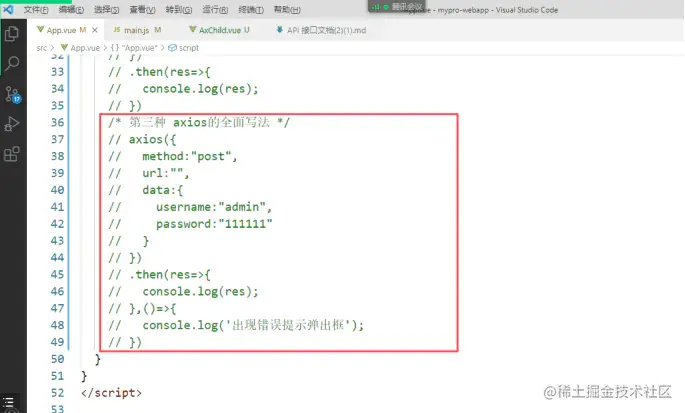Click the '第三种 axios的全面写法' comment line
The image size is (685, 413).
point(199,122)
